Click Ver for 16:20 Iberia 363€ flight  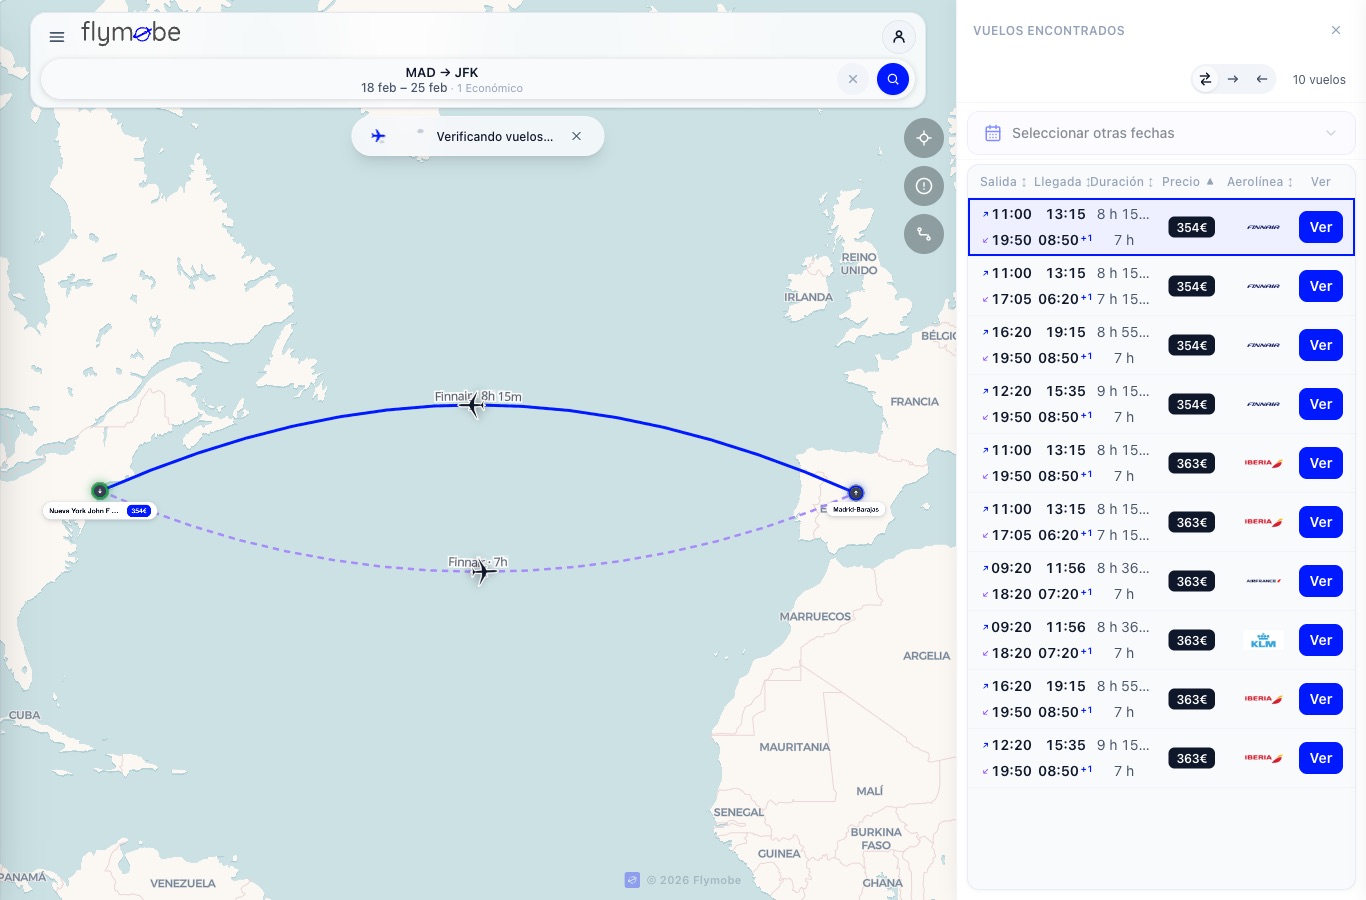pyautogui.click(x=1321, y=699)
